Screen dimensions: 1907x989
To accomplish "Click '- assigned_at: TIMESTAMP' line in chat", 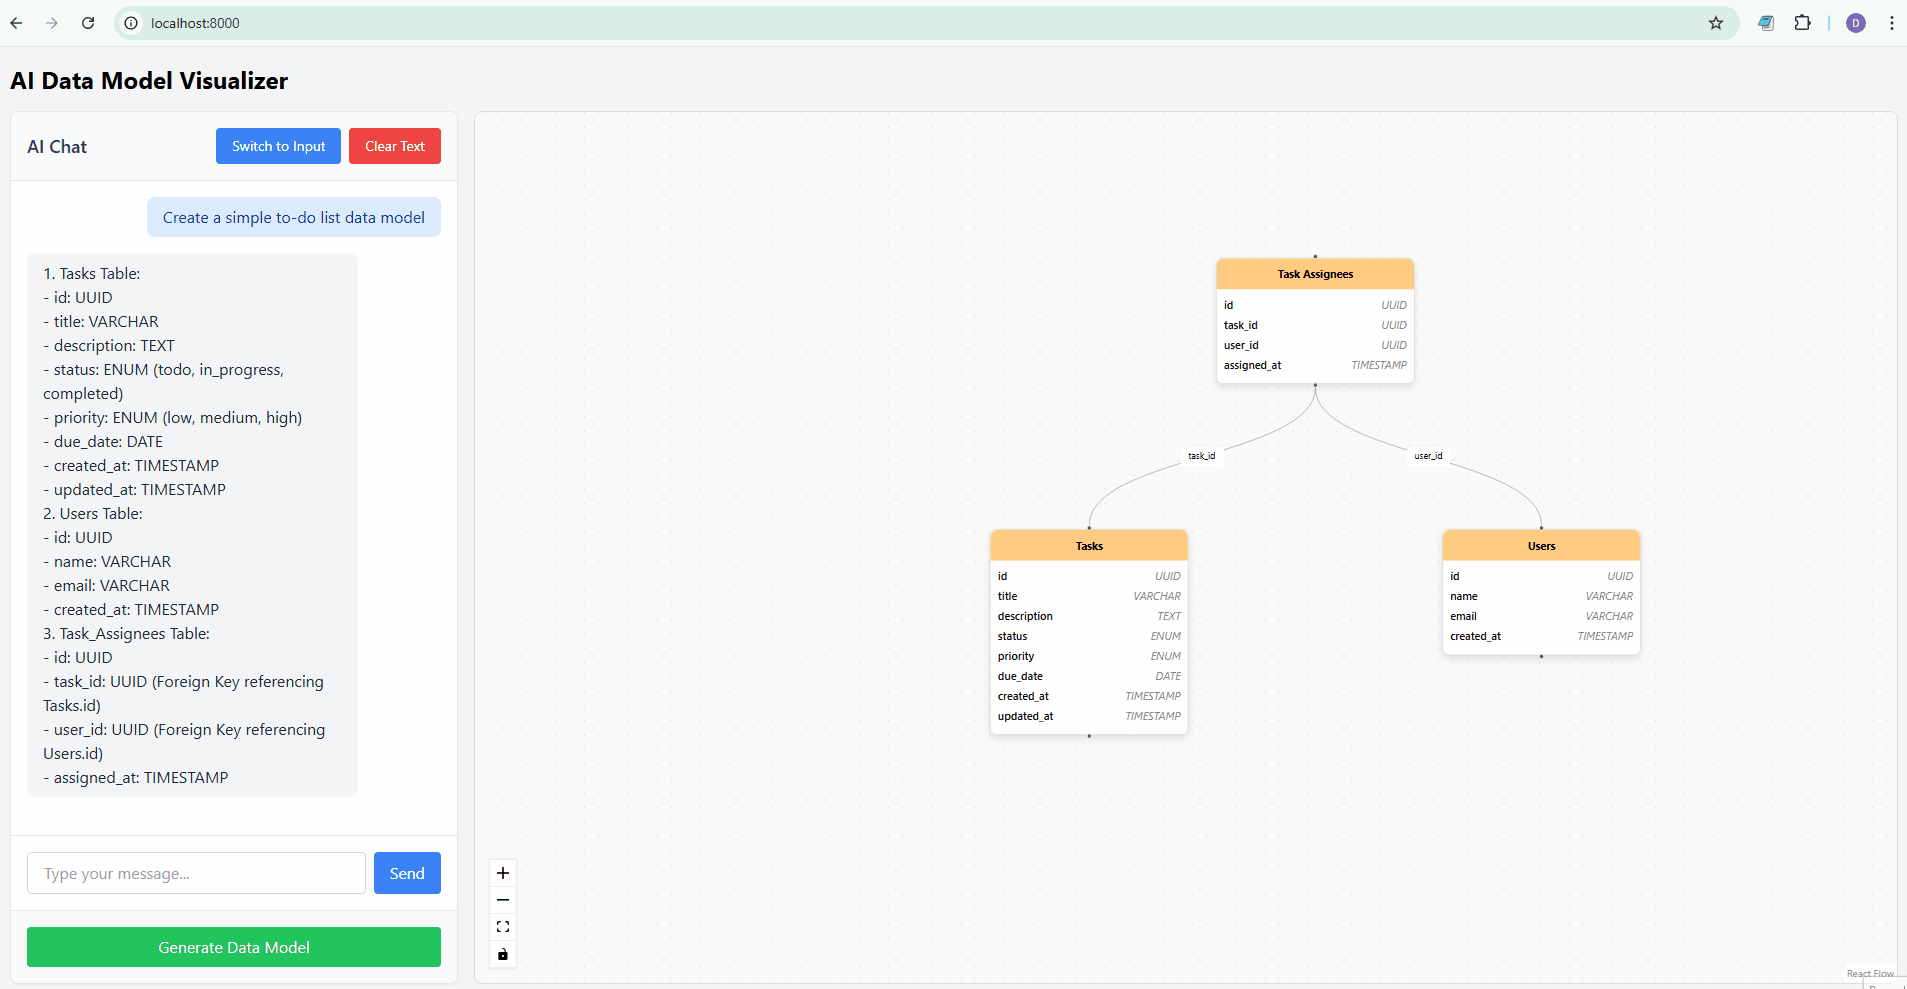I will click(x=136, y=777).
